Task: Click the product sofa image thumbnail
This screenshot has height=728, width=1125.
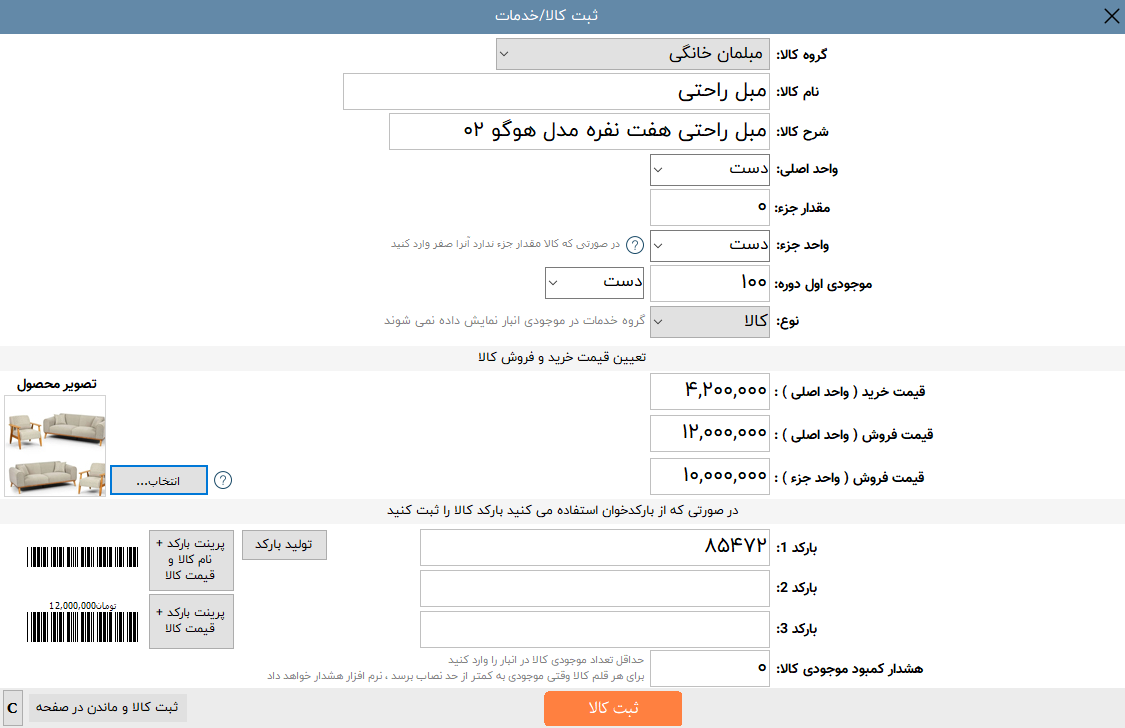Action: 55,445
